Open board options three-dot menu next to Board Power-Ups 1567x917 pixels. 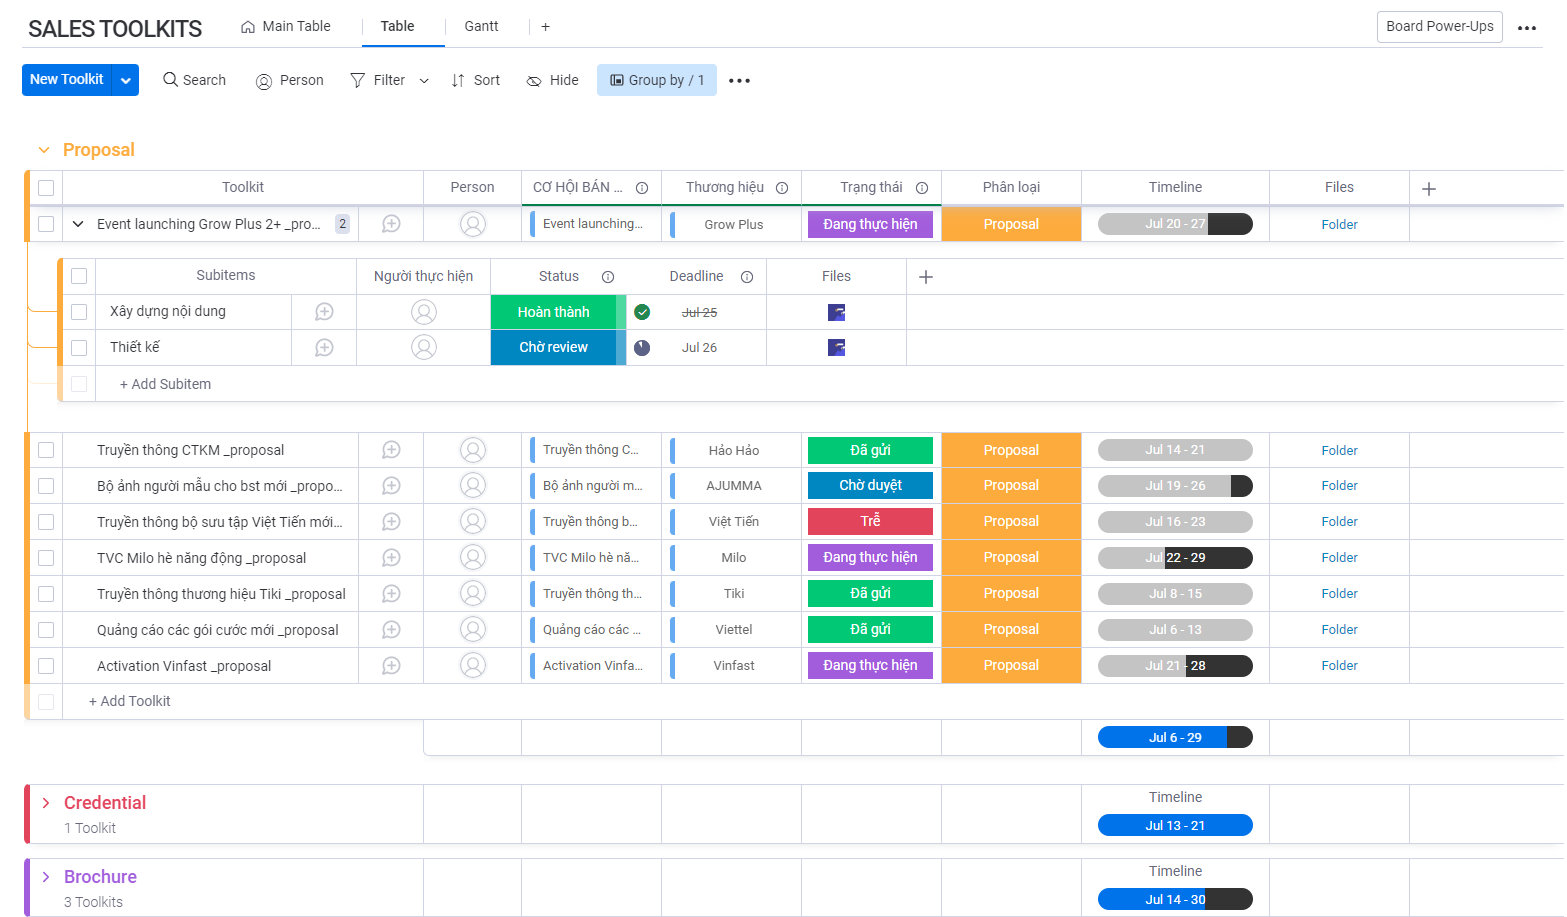coord(1526,28)
